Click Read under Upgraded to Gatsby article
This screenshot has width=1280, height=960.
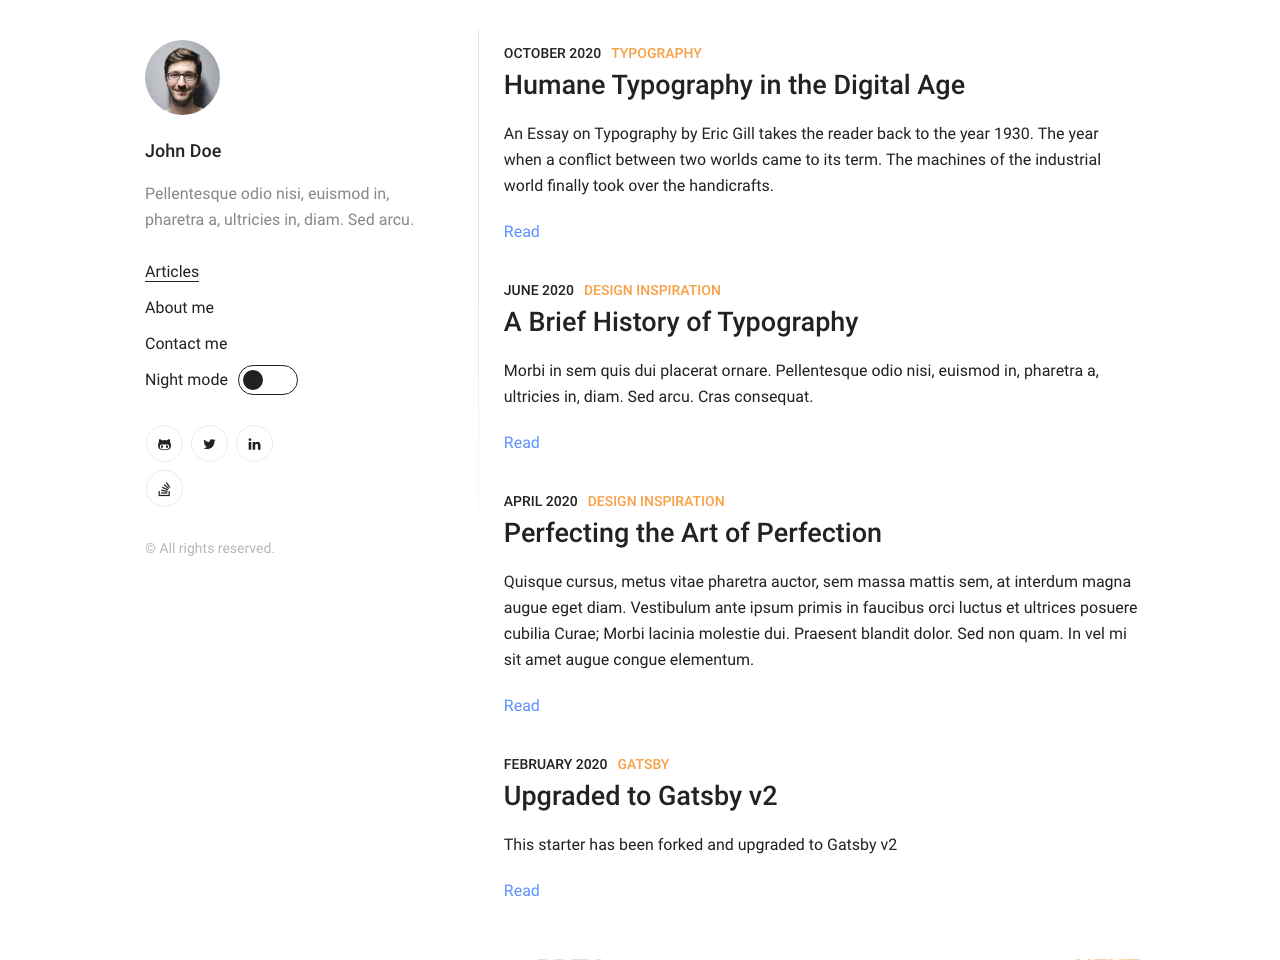click(521, 891)
